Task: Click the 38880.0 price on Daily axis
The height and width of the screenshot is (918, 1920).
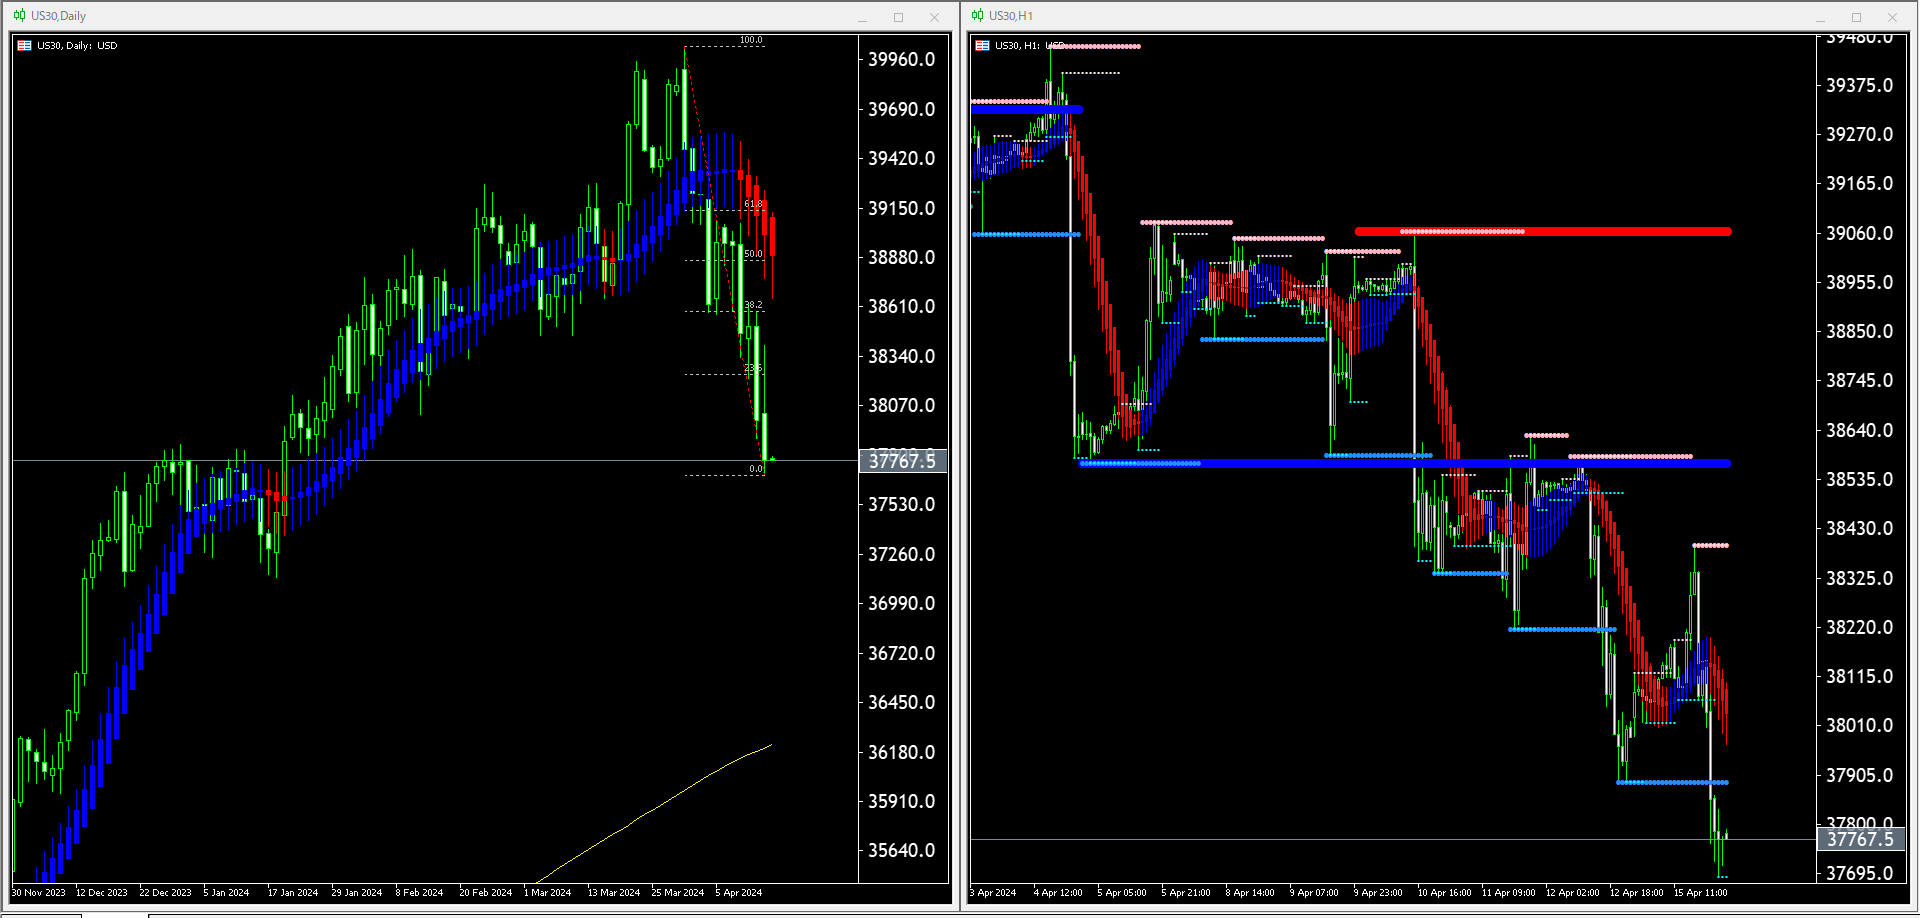Action: 902,257
